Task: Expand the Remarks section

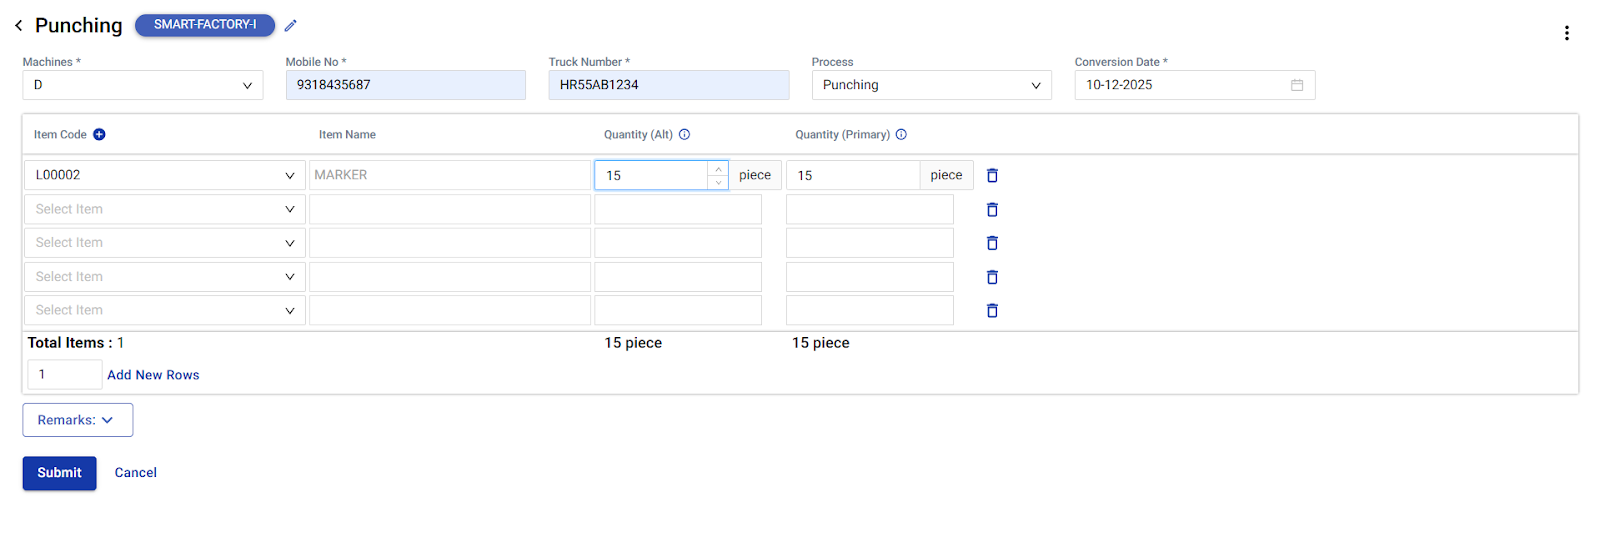Action: coord(77,420)
